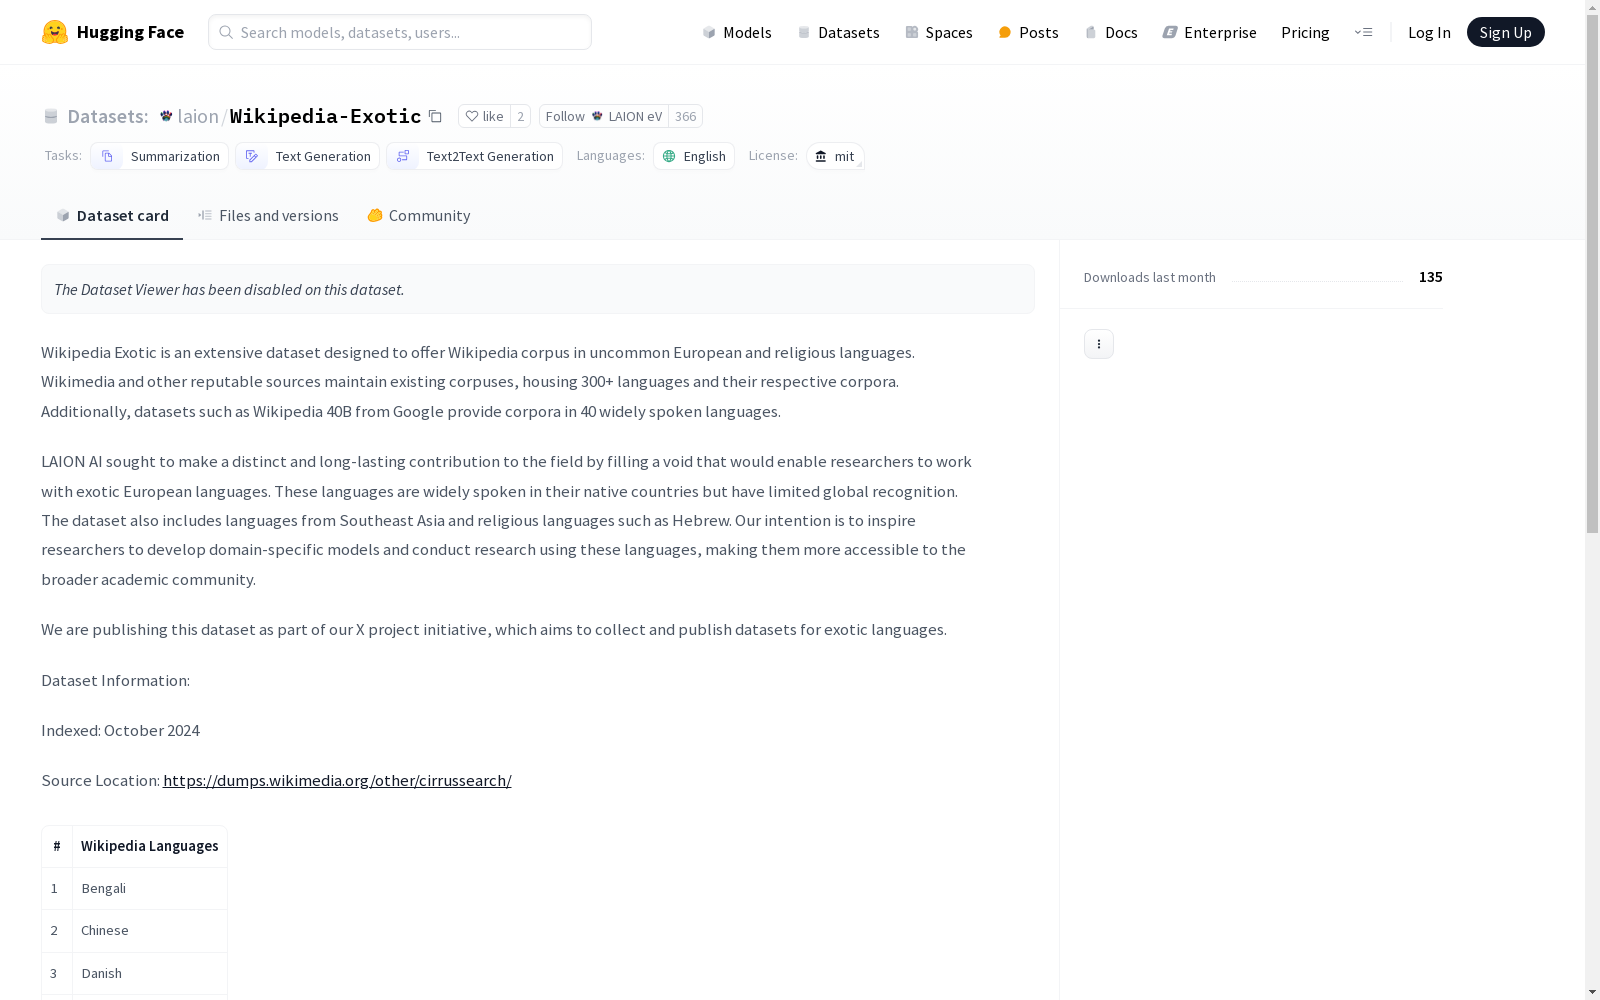Click the Summarization task icon
The image size is (1600, 1000).
click(107, 156)
